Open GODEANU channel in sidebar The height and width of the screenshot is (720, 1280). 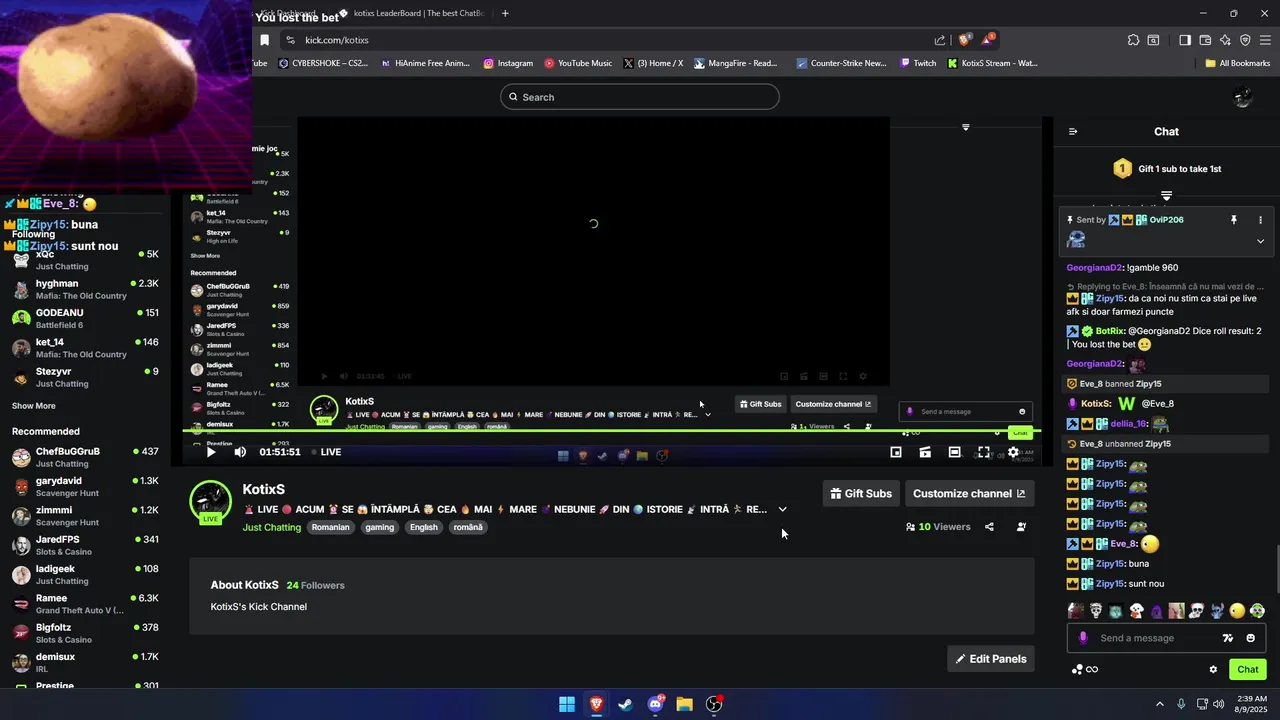point(85,318)
